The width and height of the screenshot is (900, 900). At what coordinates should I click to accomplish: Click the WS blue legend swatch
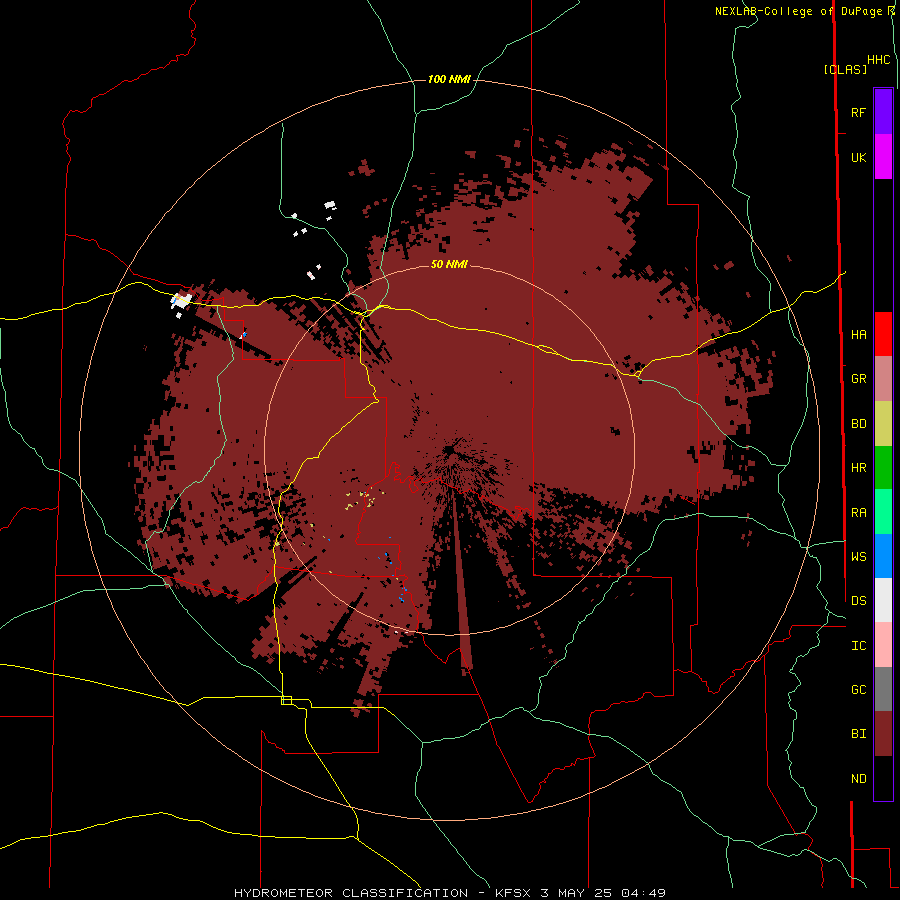point(883,556)
